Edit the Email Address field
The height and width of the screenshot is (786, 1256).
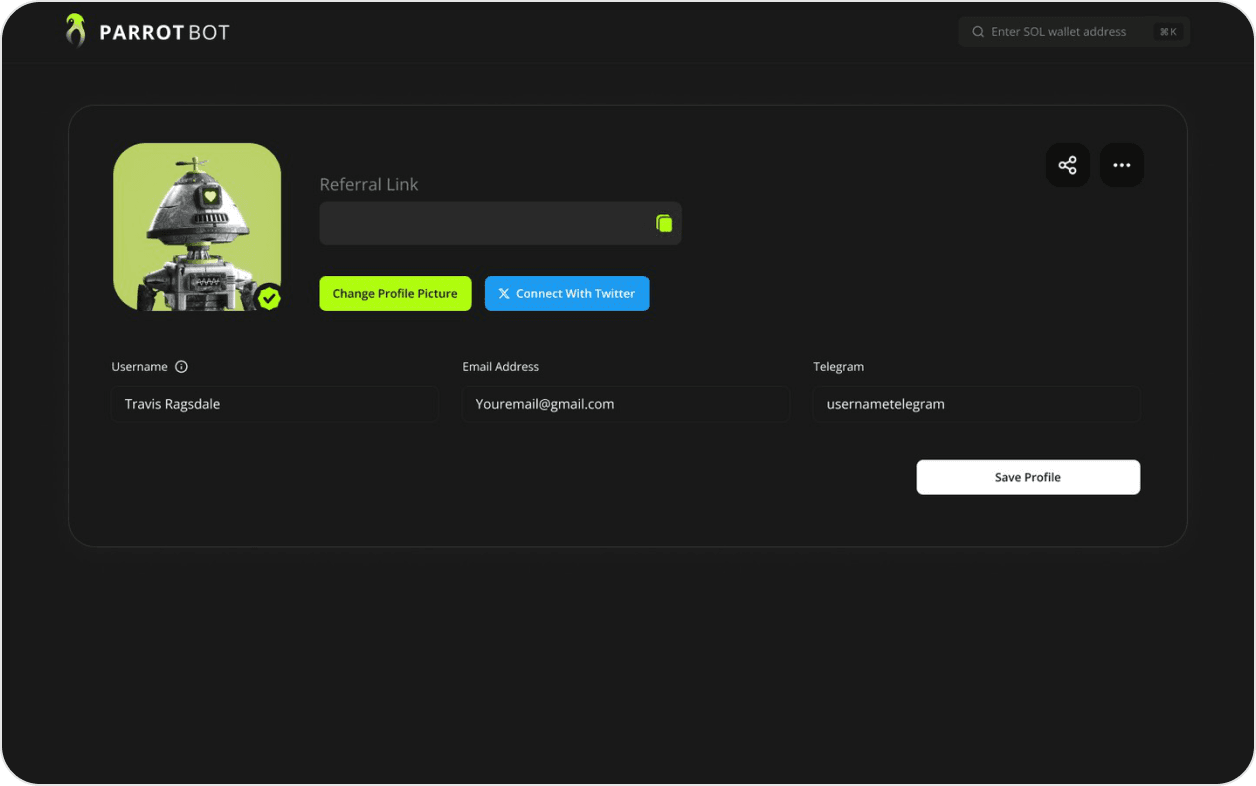click(625, 404)
